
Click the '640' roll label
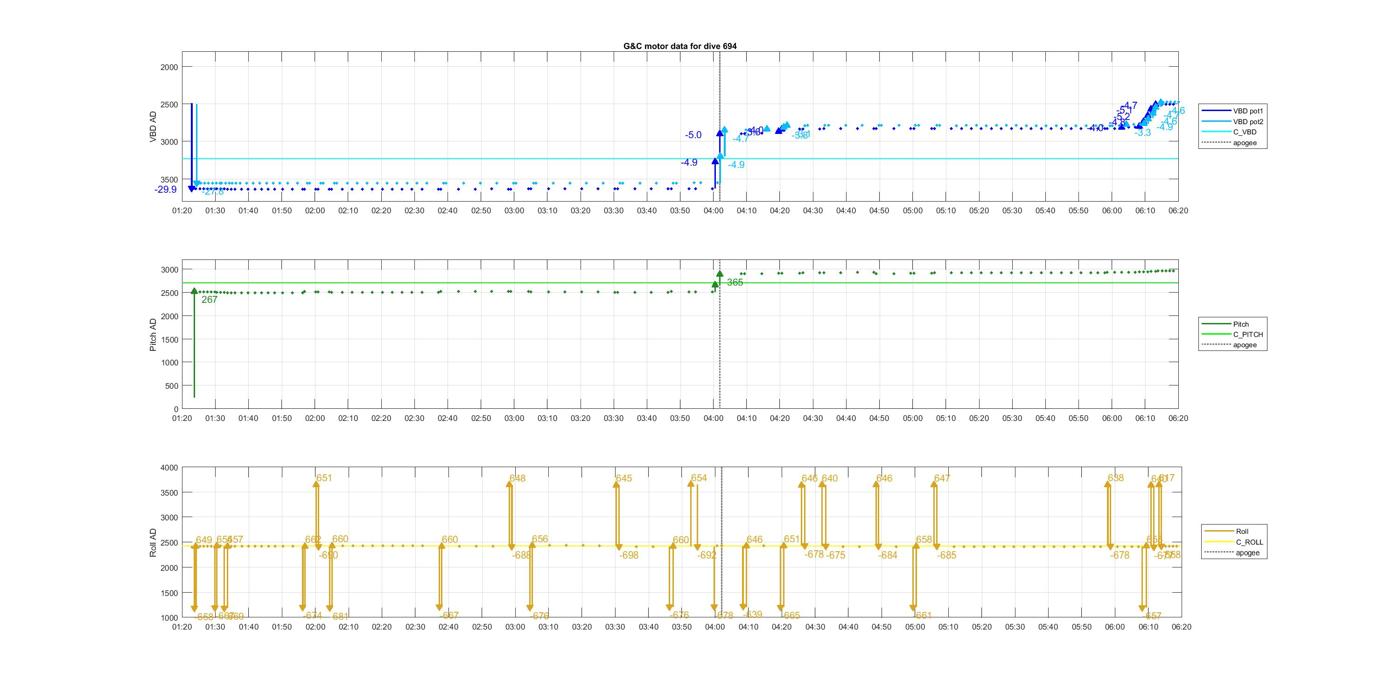[830, 478]
